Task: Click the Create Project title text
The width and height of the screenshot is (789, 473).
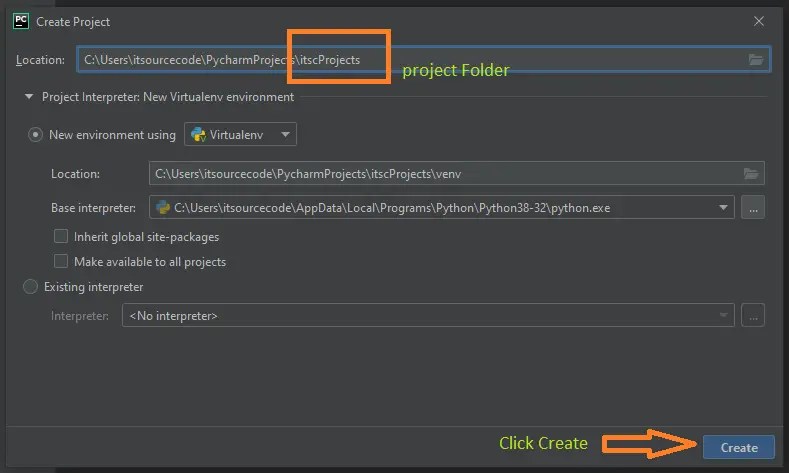Action: coord(73,22)
